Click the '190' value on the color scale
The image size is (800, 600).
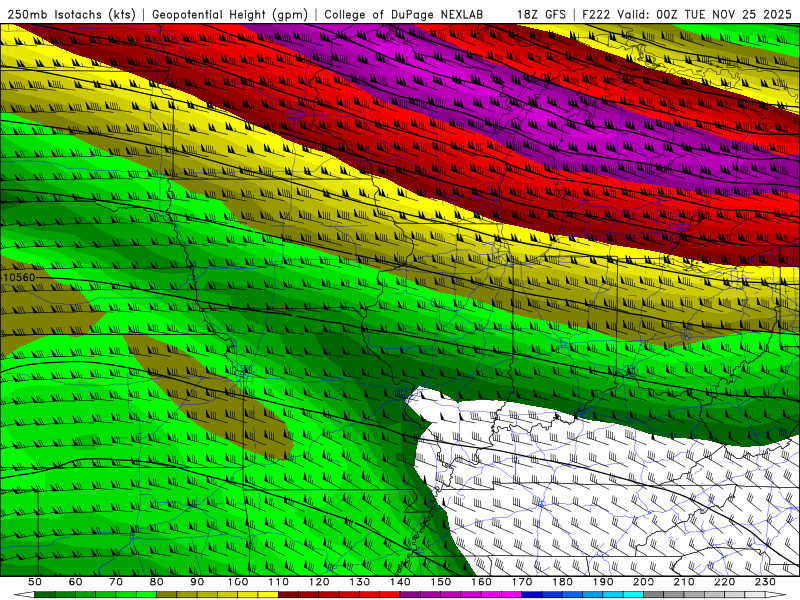pyautogui.click(x=603, y=582)
